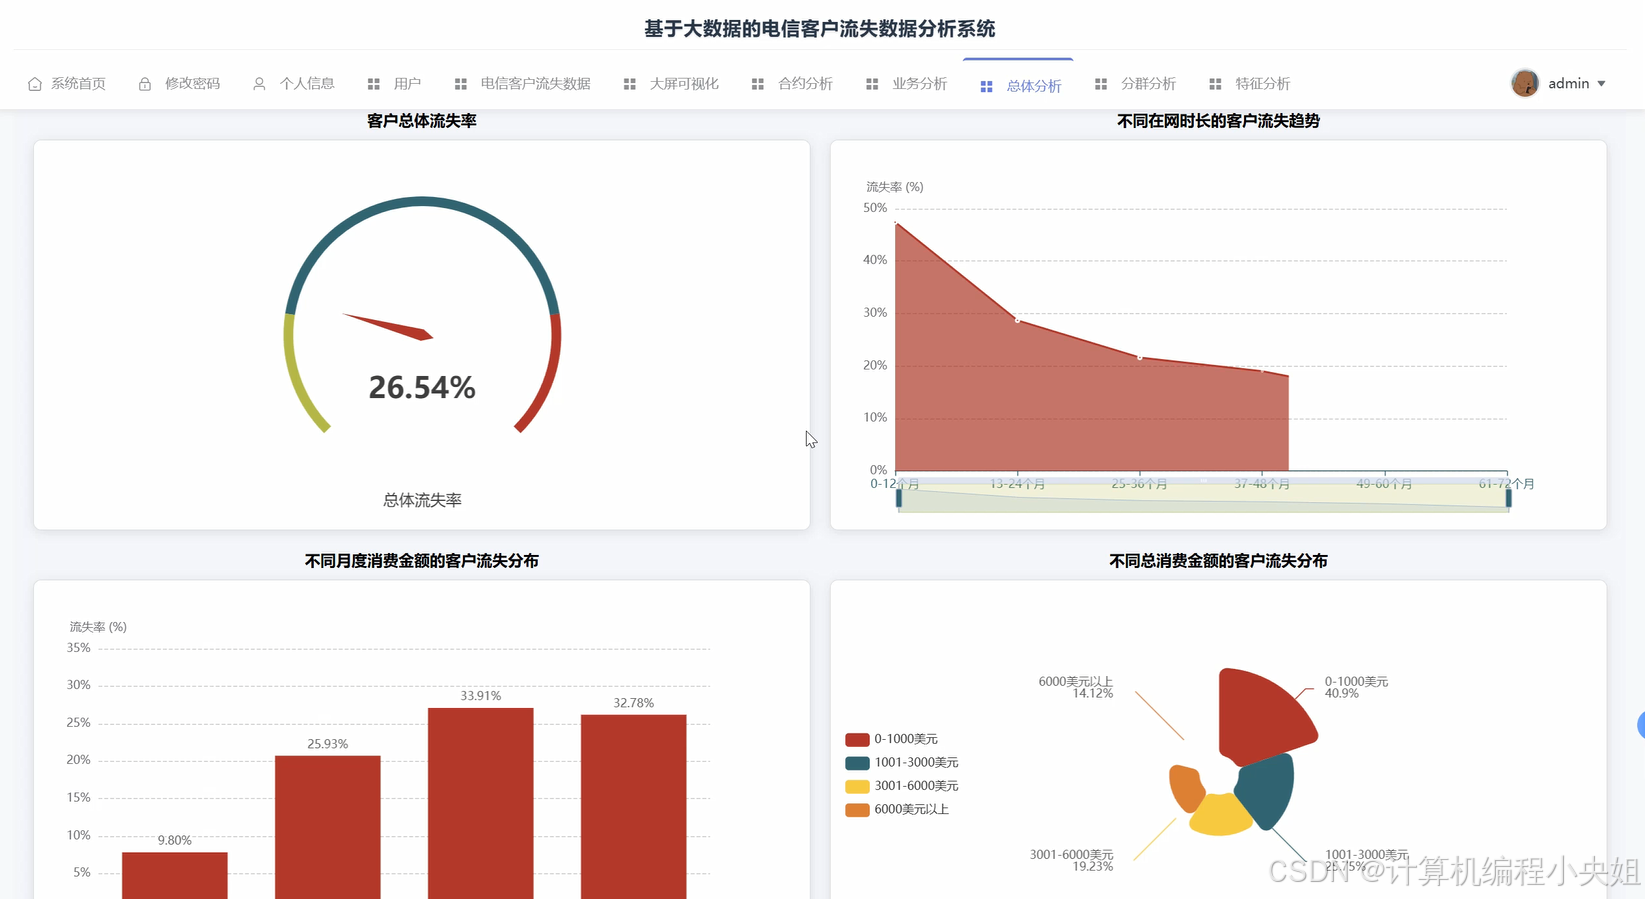Click the grid icon beside 特征分析
1645x899 pixels.
click(x=1215, y=84)
